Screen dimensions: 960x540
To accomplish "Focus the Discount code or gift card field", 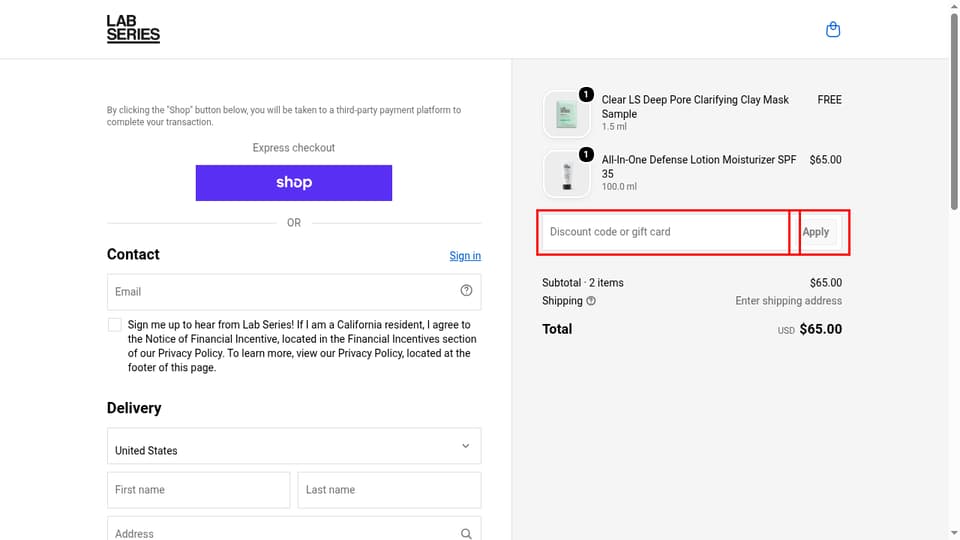I will (666, 232).
